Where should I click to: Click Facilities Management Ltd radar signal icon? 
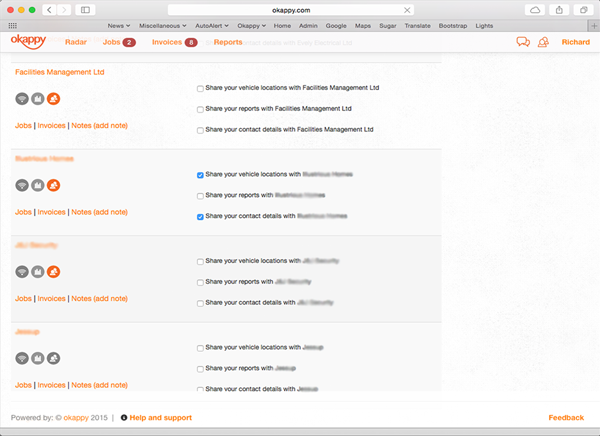pos(22,99)
